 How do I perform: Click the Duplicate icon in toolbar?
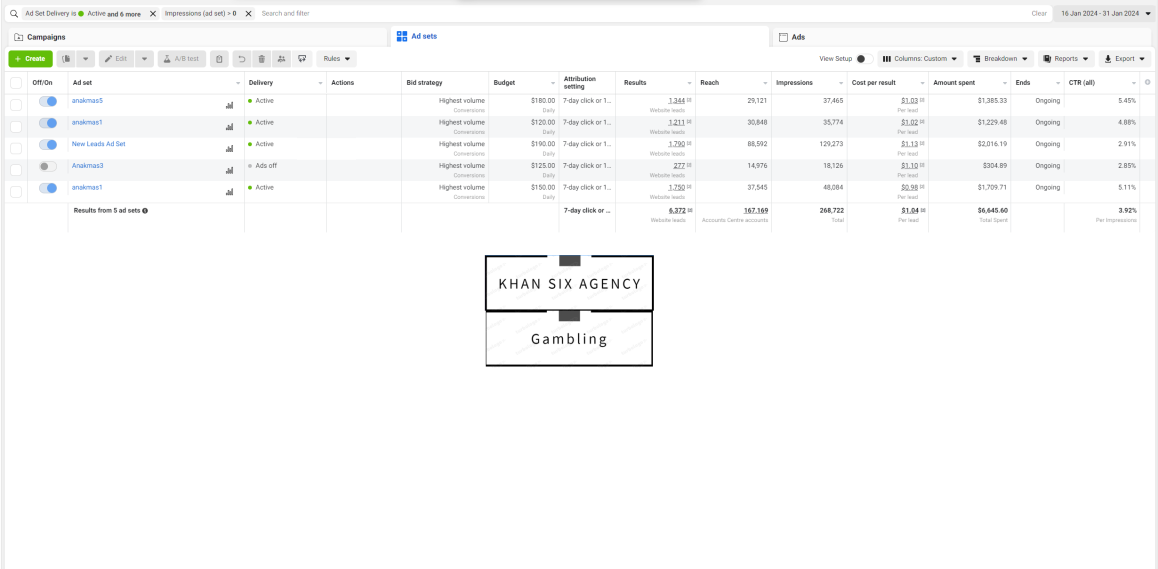[x=66, y=58]
